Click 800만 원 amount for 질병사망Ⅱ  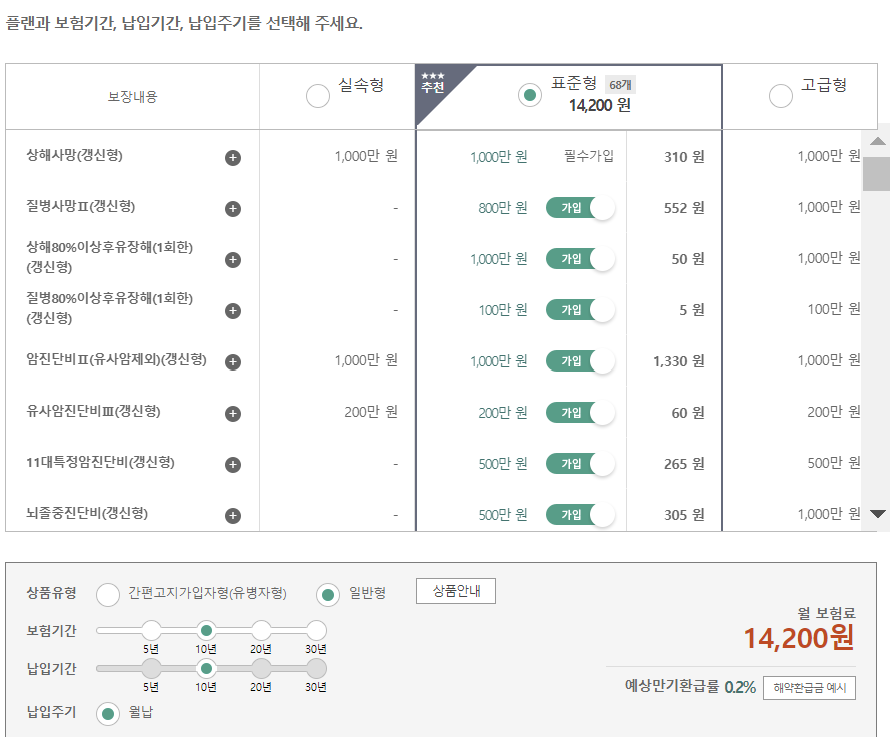[x=502, y=208]
